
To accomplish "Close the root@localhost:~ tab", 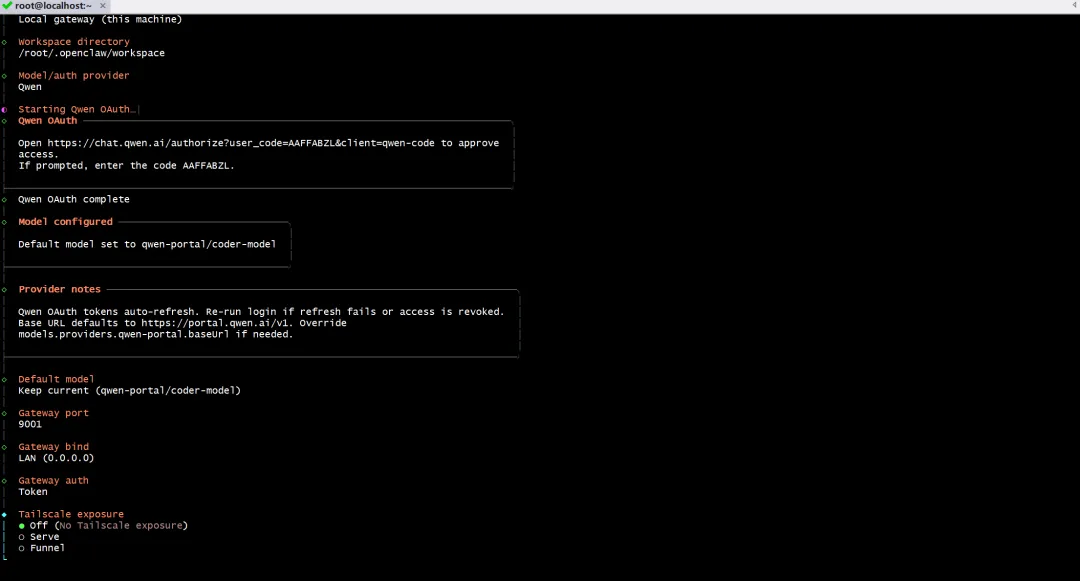I will click(103, 6).
